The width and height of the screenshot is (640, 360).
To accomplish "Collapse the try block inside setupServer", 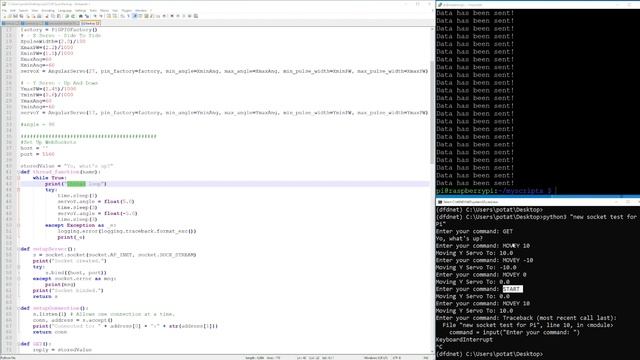I will click(18, 267).
